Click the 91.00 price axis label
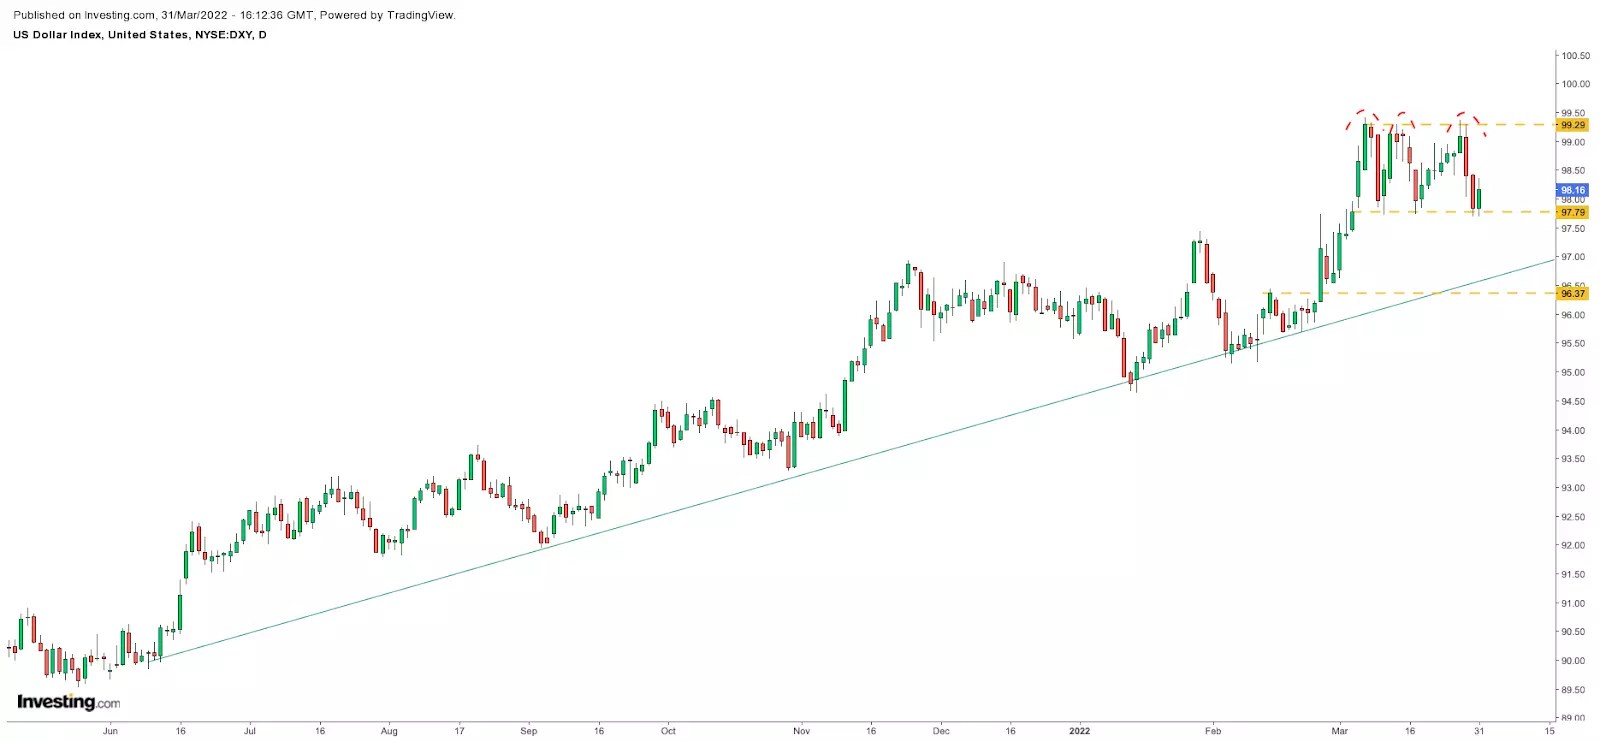The image size is (1600, 742). point(1573,604)
